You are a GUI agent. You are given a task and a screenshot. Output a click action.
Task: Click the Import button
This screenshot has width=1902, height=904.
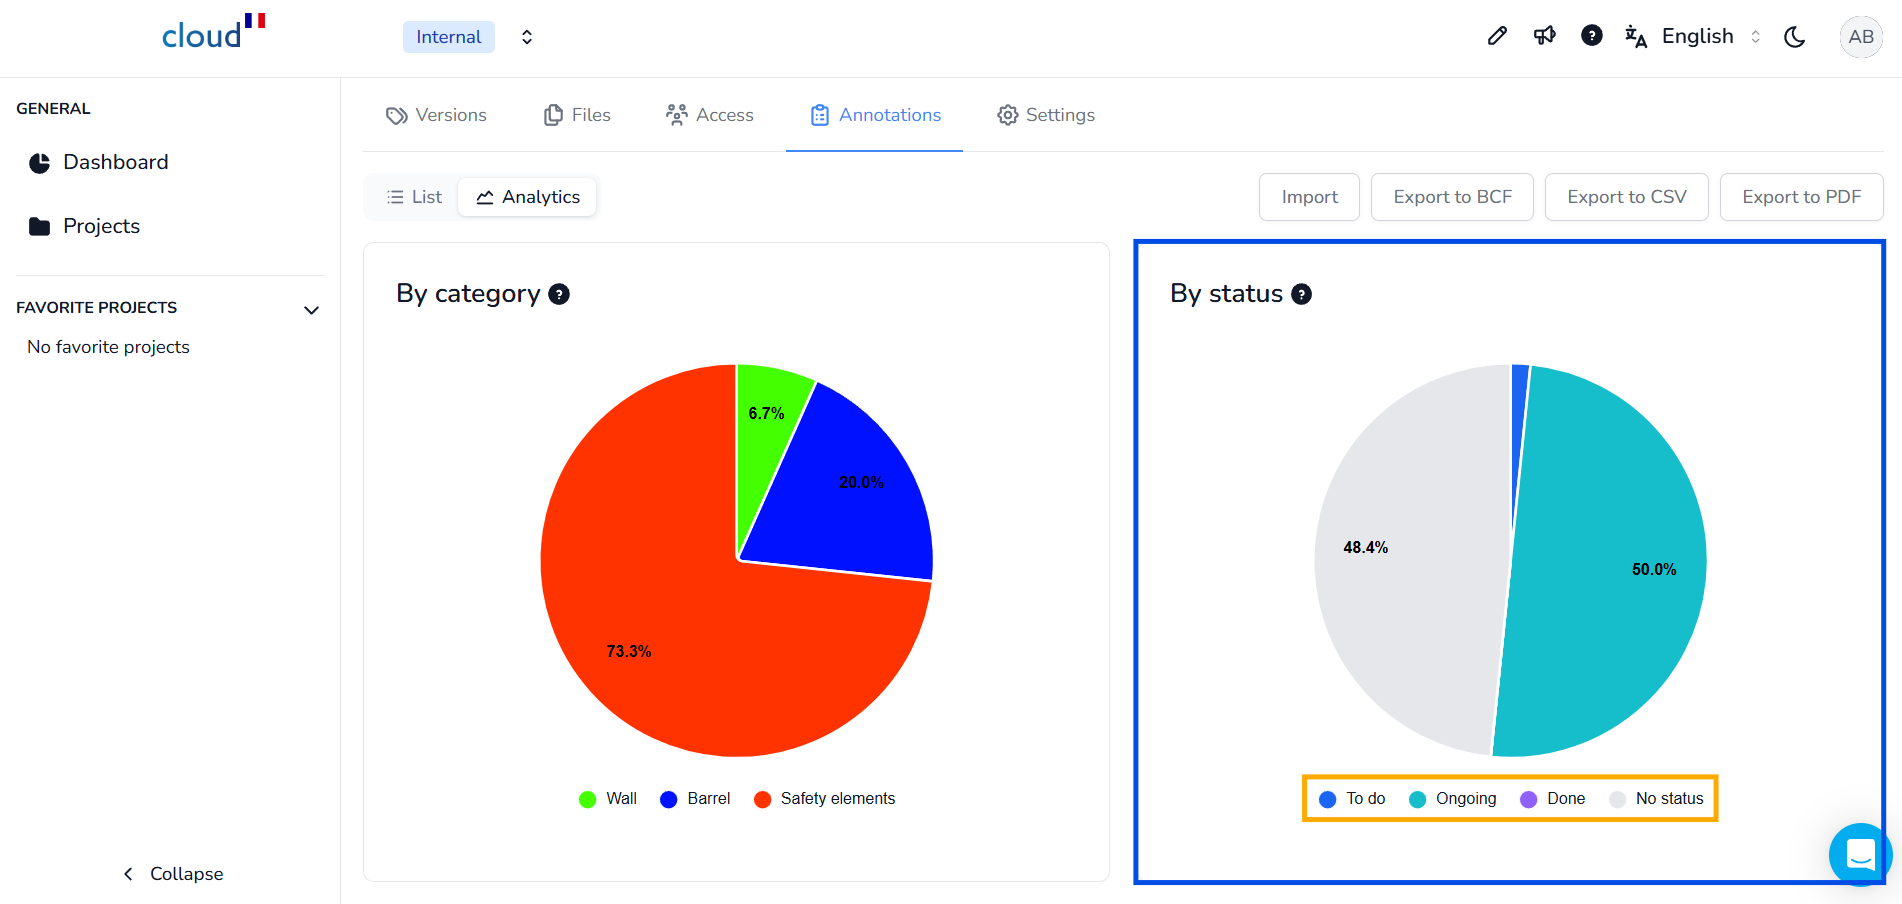click(1309, 197)
